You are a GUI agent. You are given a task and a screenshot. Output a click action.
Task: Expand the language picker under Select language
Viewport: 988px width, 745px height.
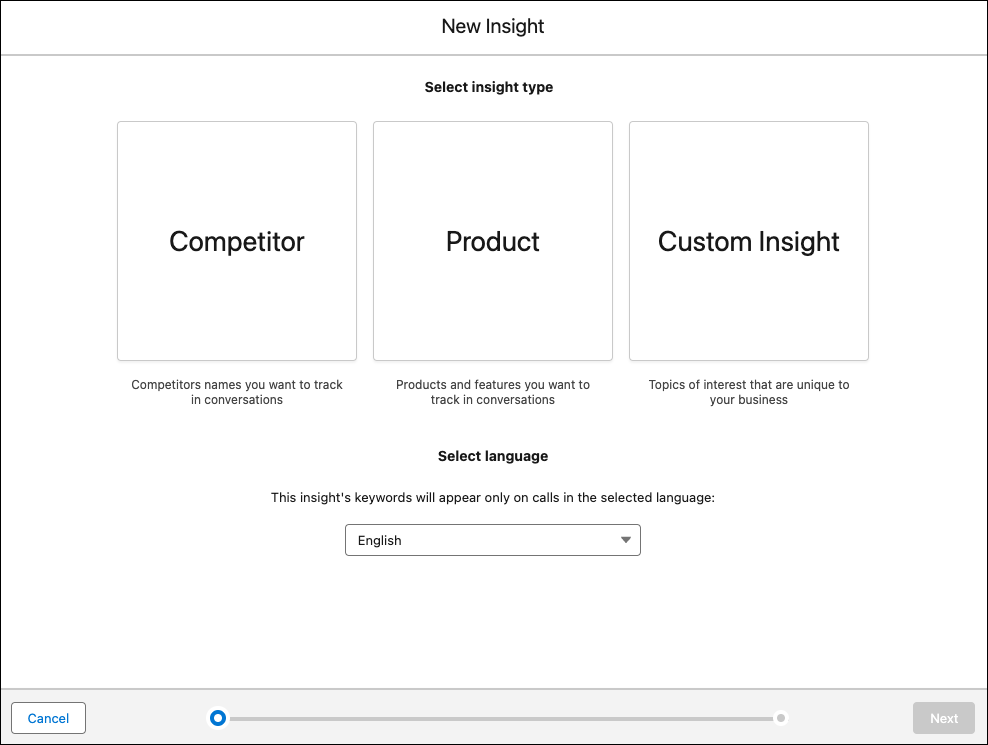pos(492,540)
